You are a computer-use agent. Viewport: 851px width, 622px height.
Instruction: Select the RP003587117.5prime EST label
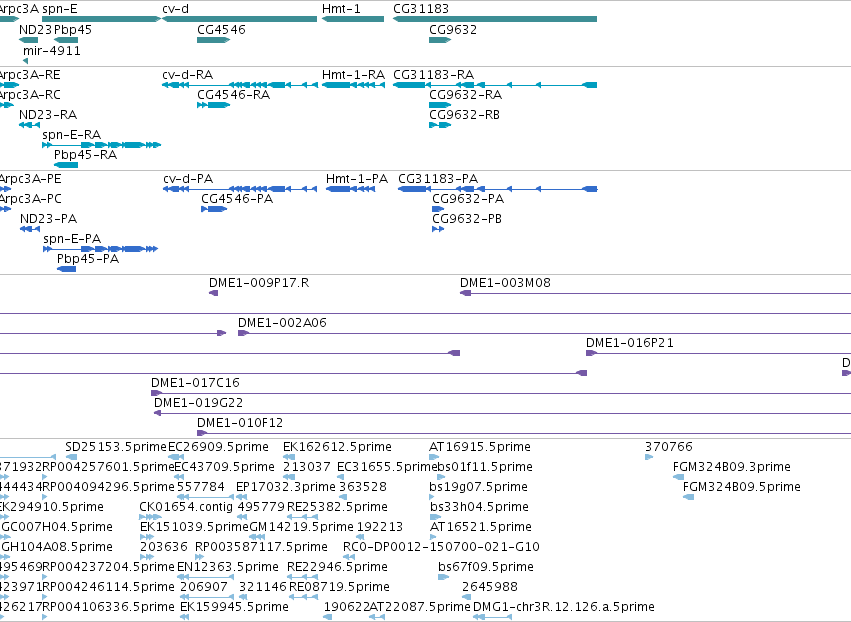[261, 548]
